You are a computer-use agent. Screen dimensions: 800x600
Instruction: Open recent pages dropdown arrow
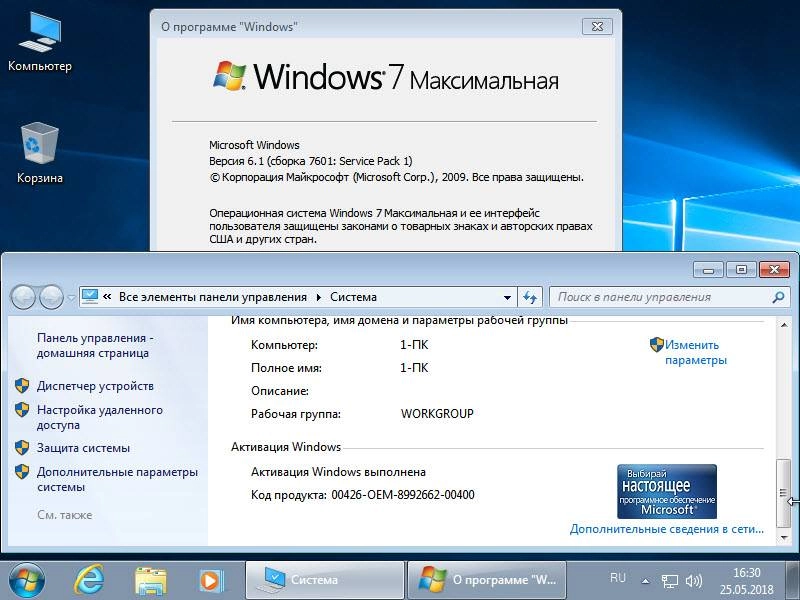click(x=71, y=297)
